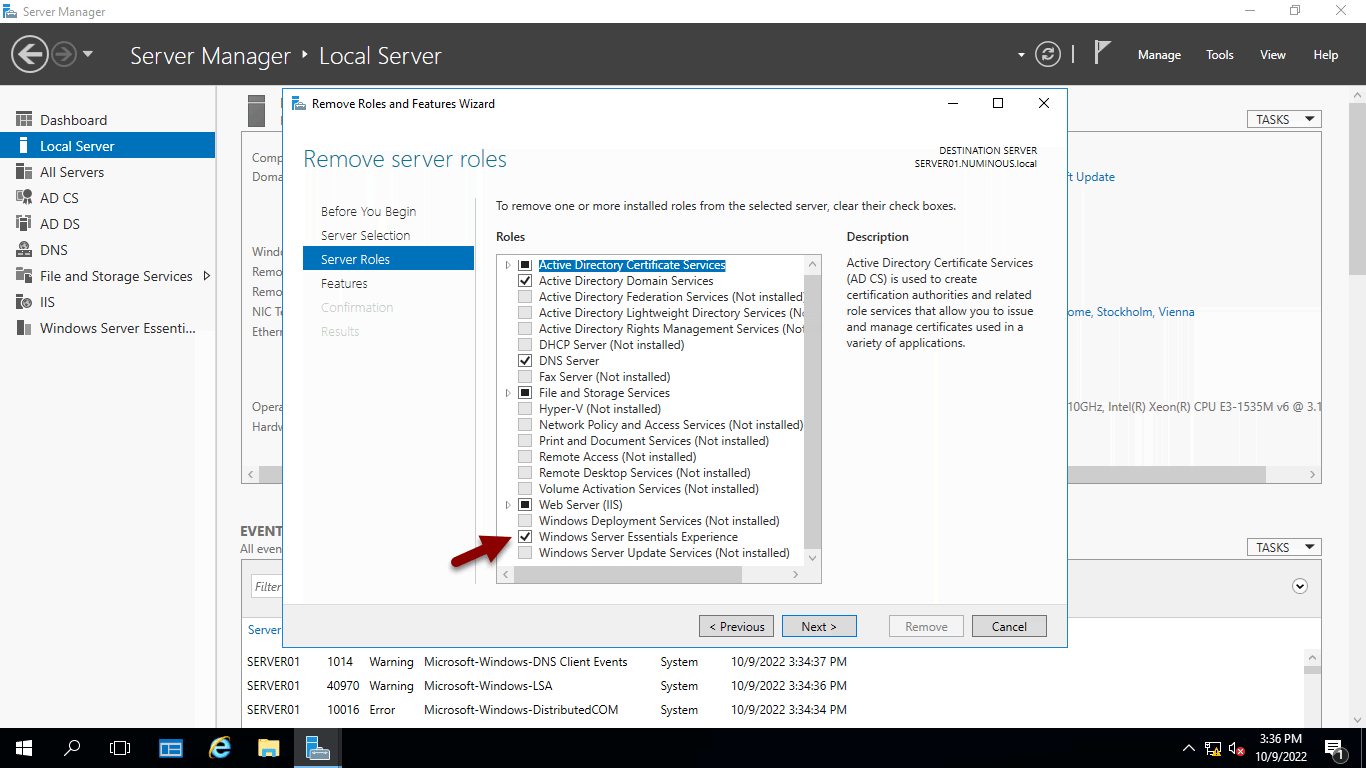Select the Server Roles step

click(x=388, y=259)
